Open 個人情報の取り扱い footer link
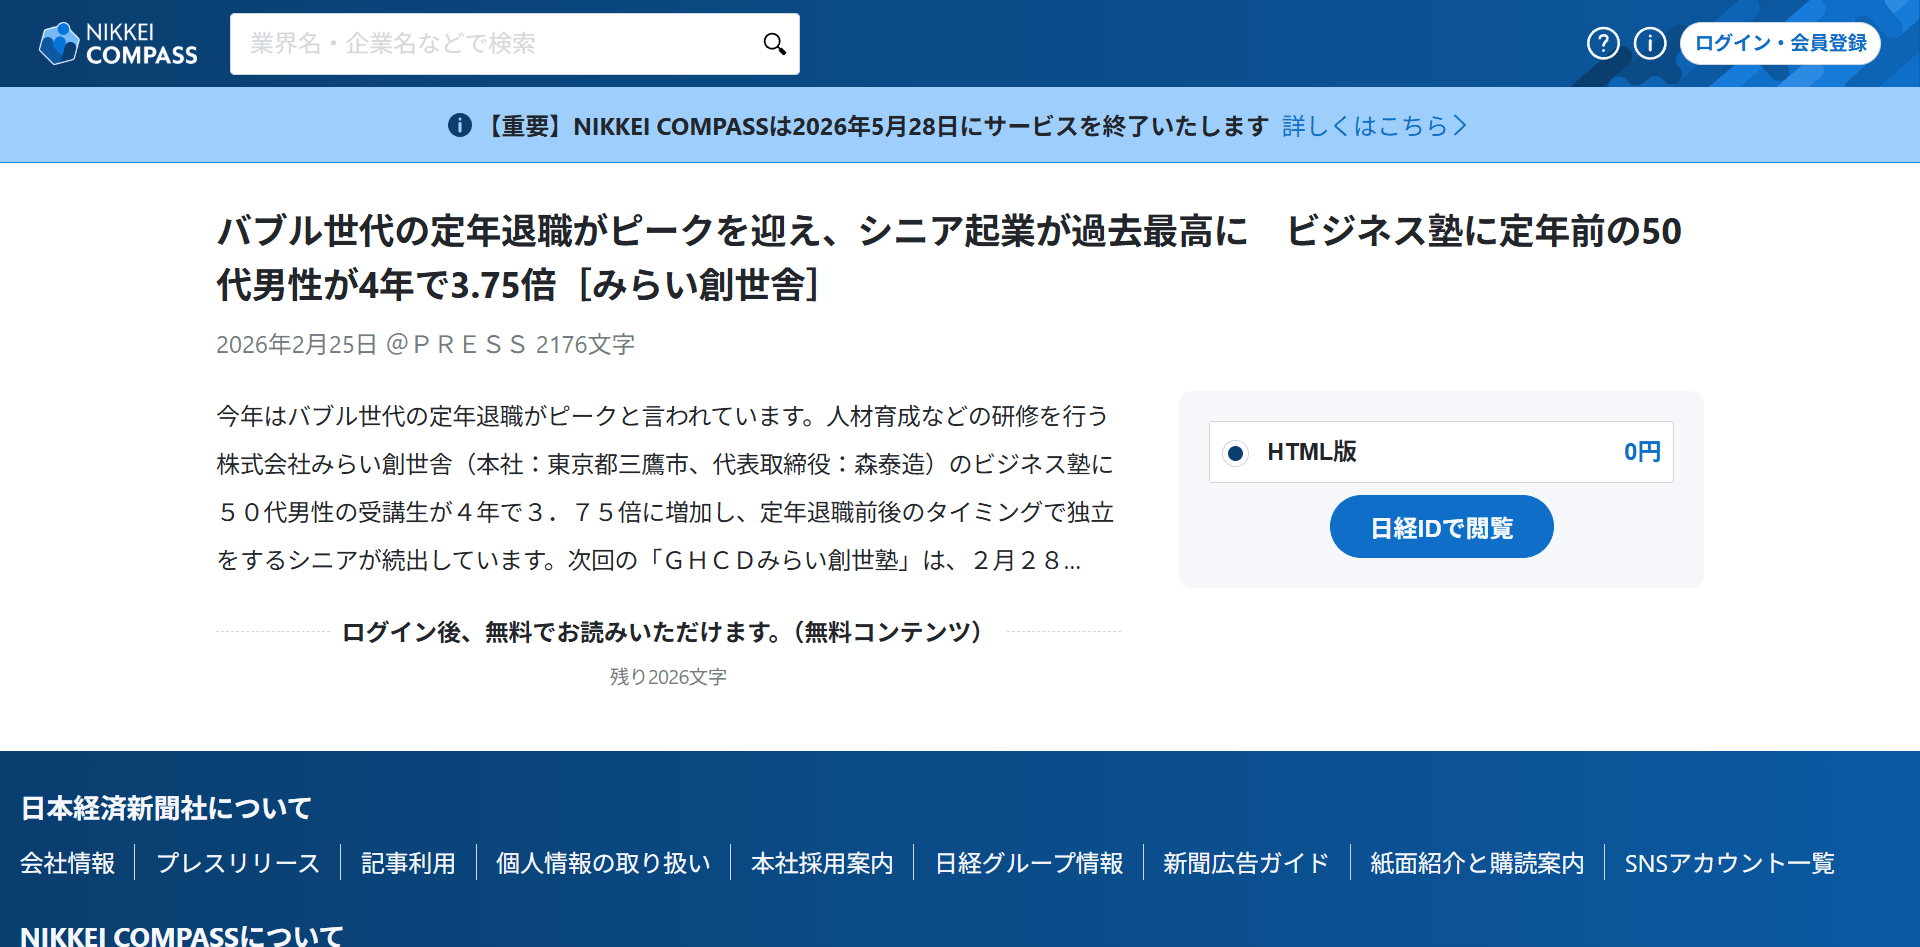1920x947 pixels. (x=603, y=863)
